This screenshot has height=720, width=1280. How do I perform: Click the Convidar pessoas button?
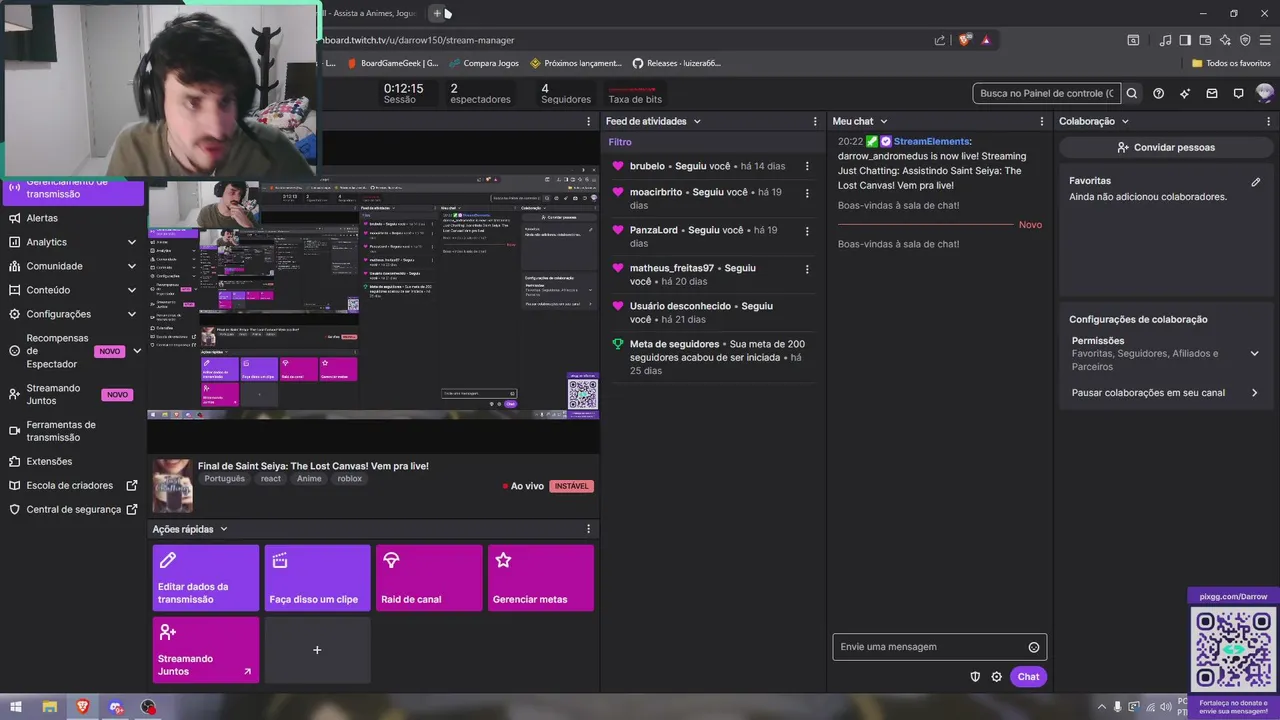(1166, 147)
